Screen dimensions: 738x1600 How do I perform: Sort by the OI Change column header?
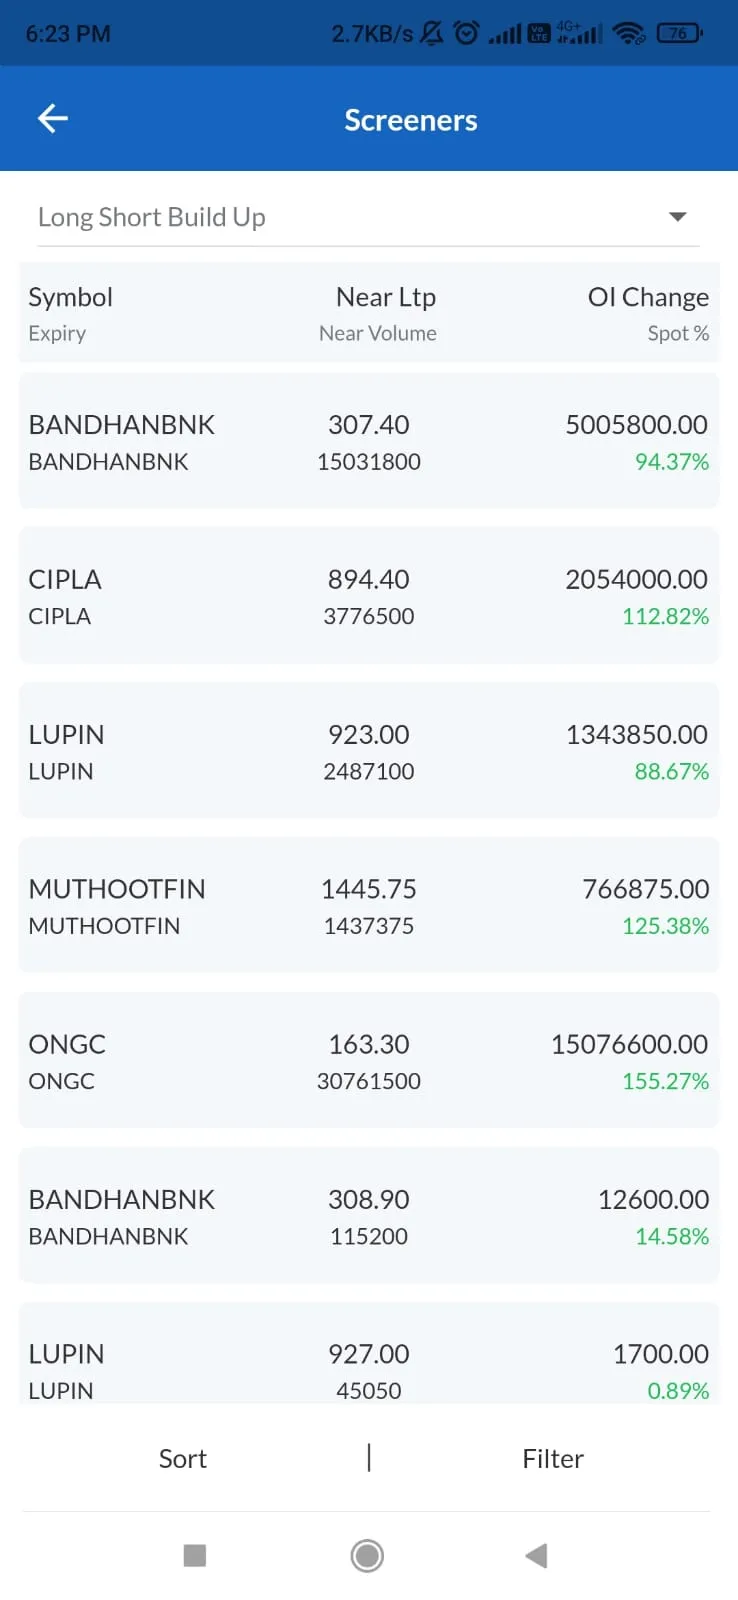[648, 297]
